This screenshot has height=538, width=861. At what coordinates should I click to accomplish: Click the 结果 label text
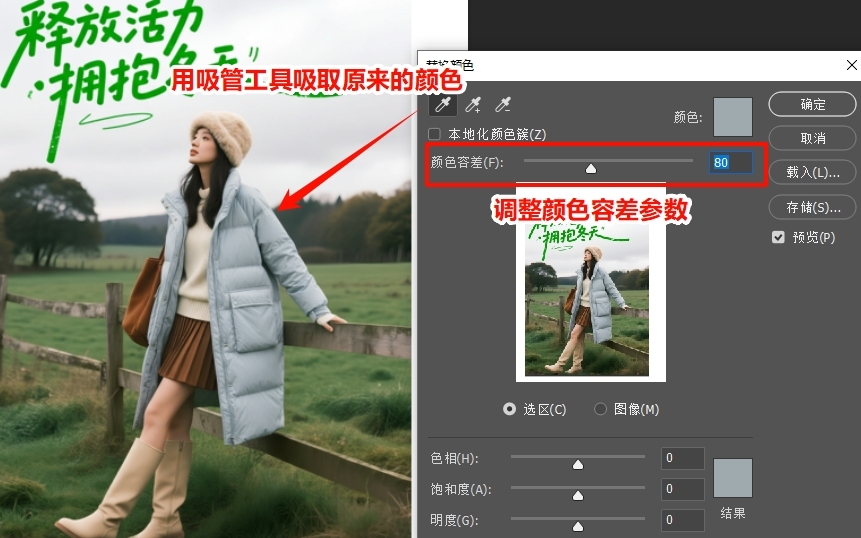(x=733, y=513)
